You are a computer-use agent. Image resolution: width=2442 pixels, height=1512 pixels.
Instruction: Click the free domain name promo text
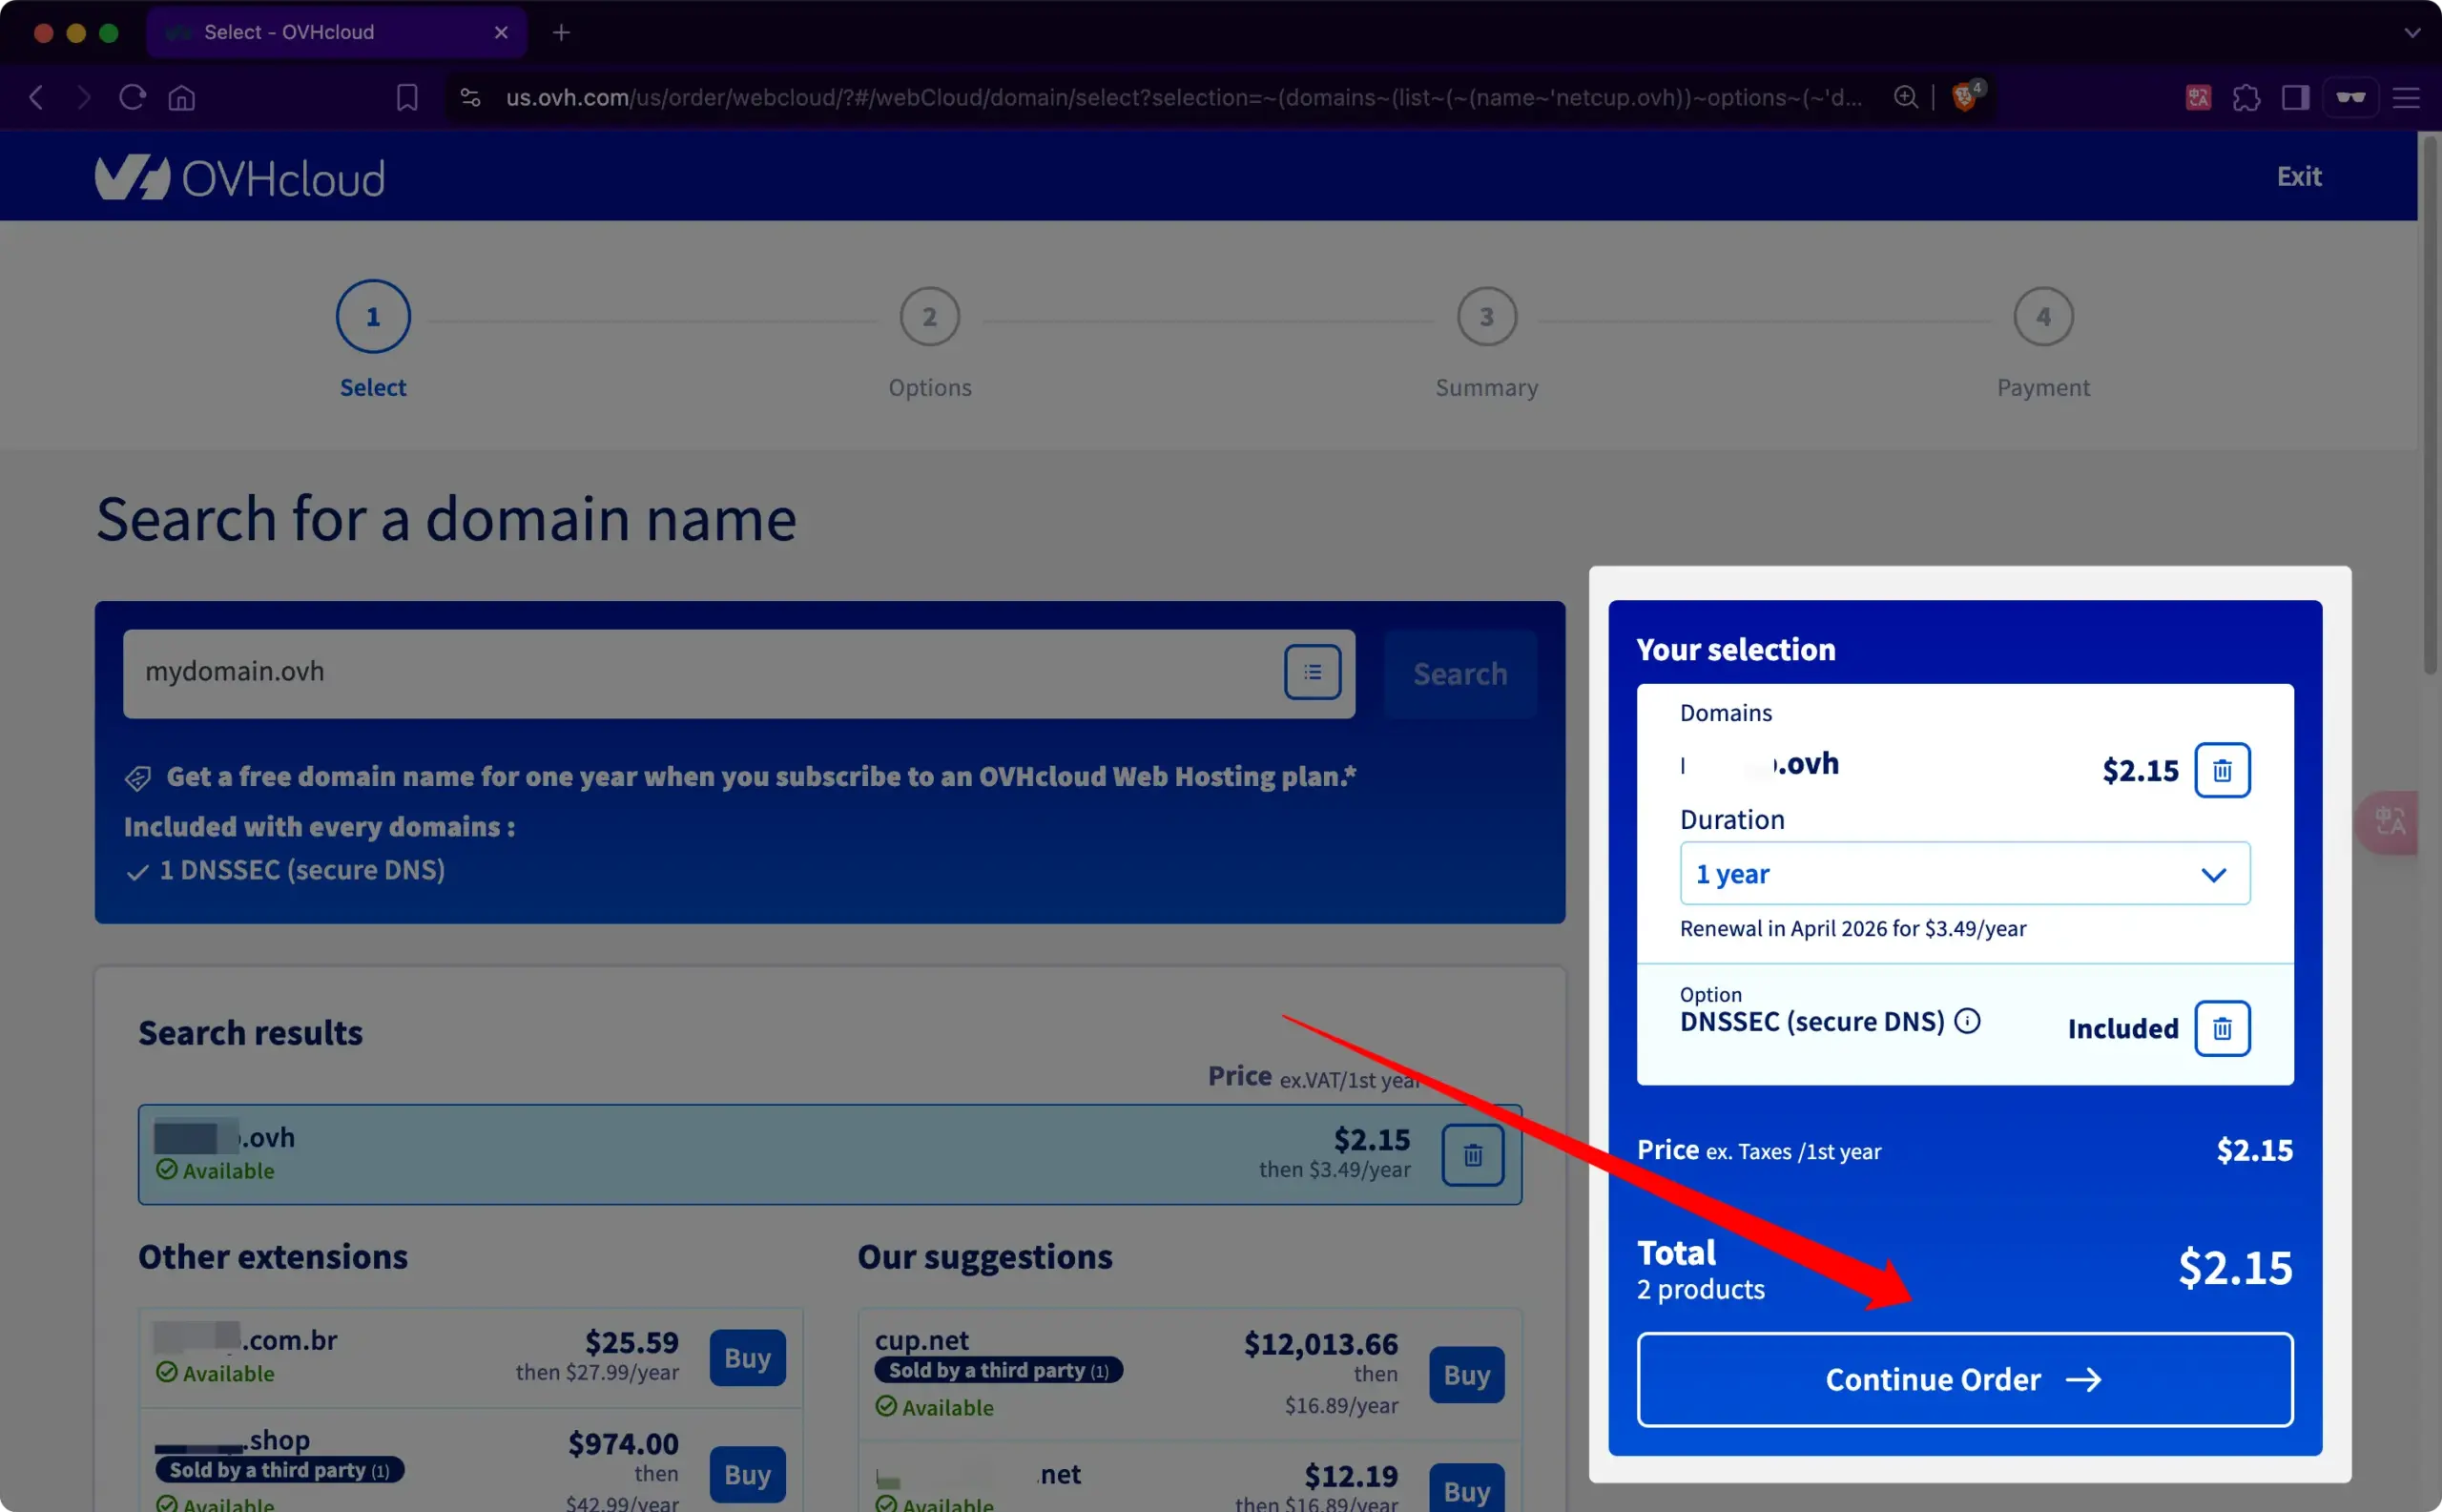(761, 776)
